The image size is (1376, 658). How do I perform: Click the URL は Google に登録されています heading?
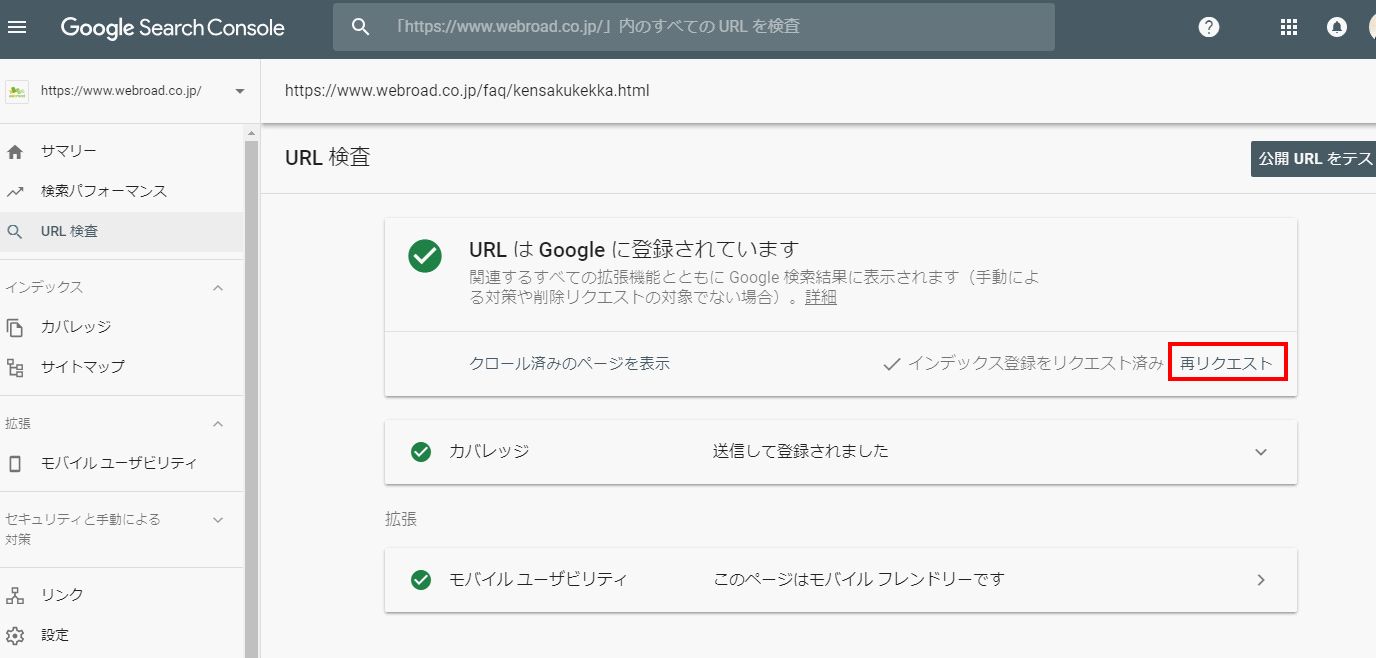tap(634, 249)
